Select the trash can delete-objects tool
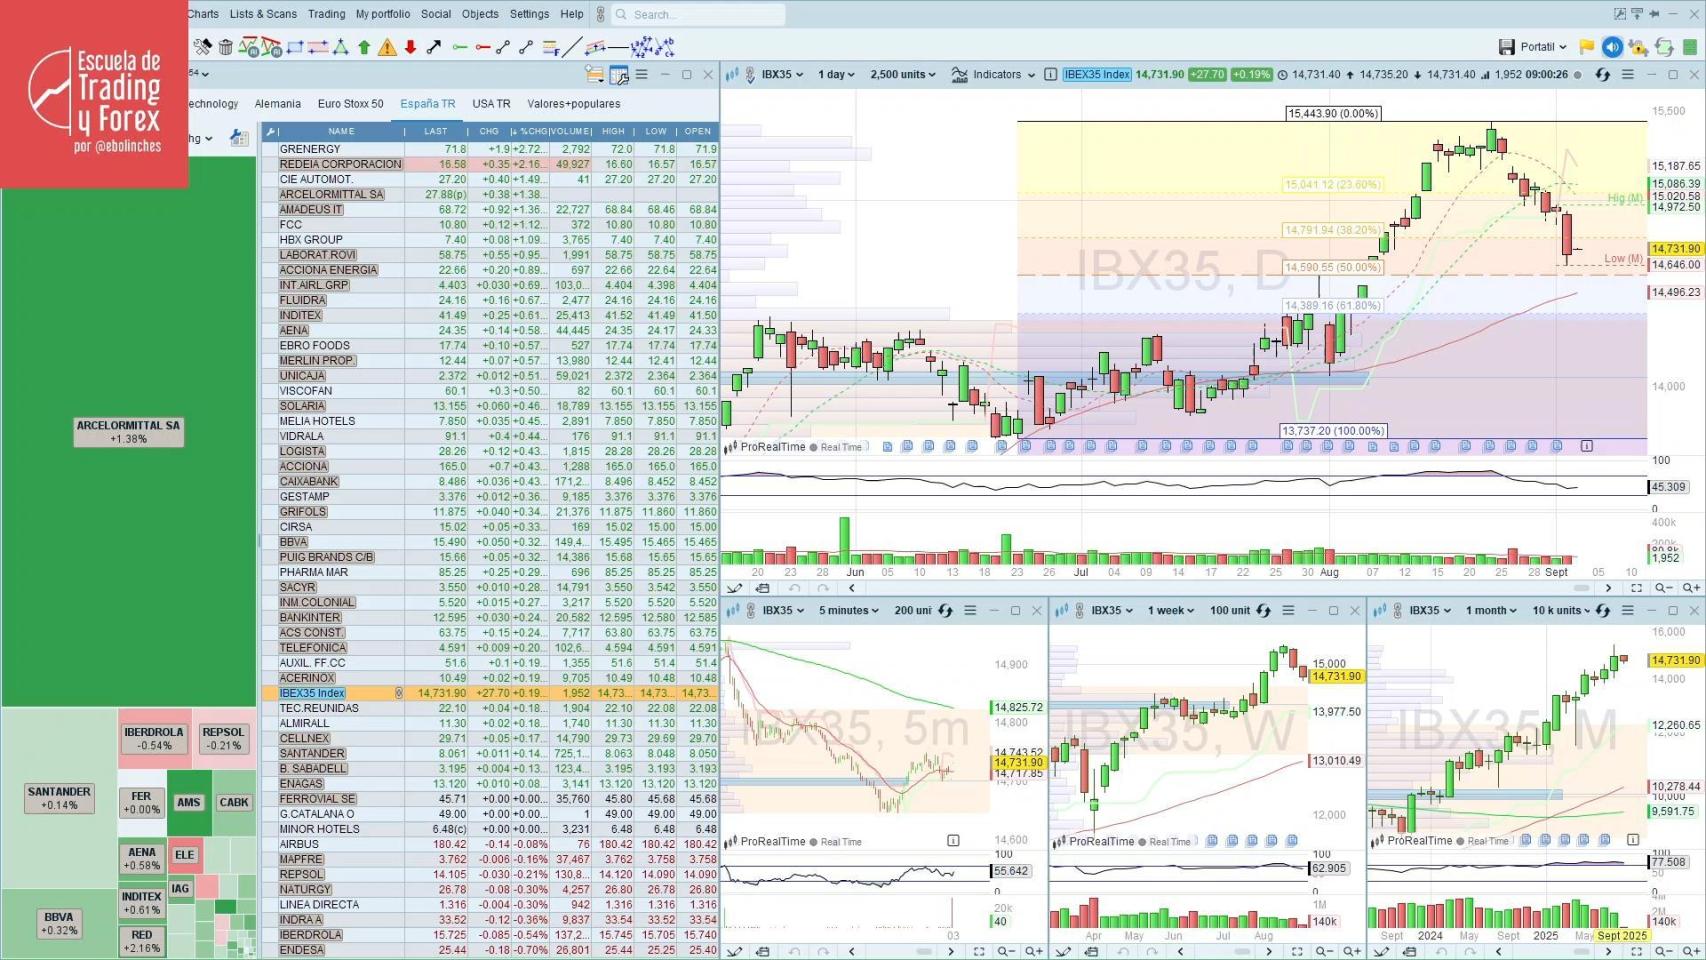 pyautogui.click(x=226, y=47)
